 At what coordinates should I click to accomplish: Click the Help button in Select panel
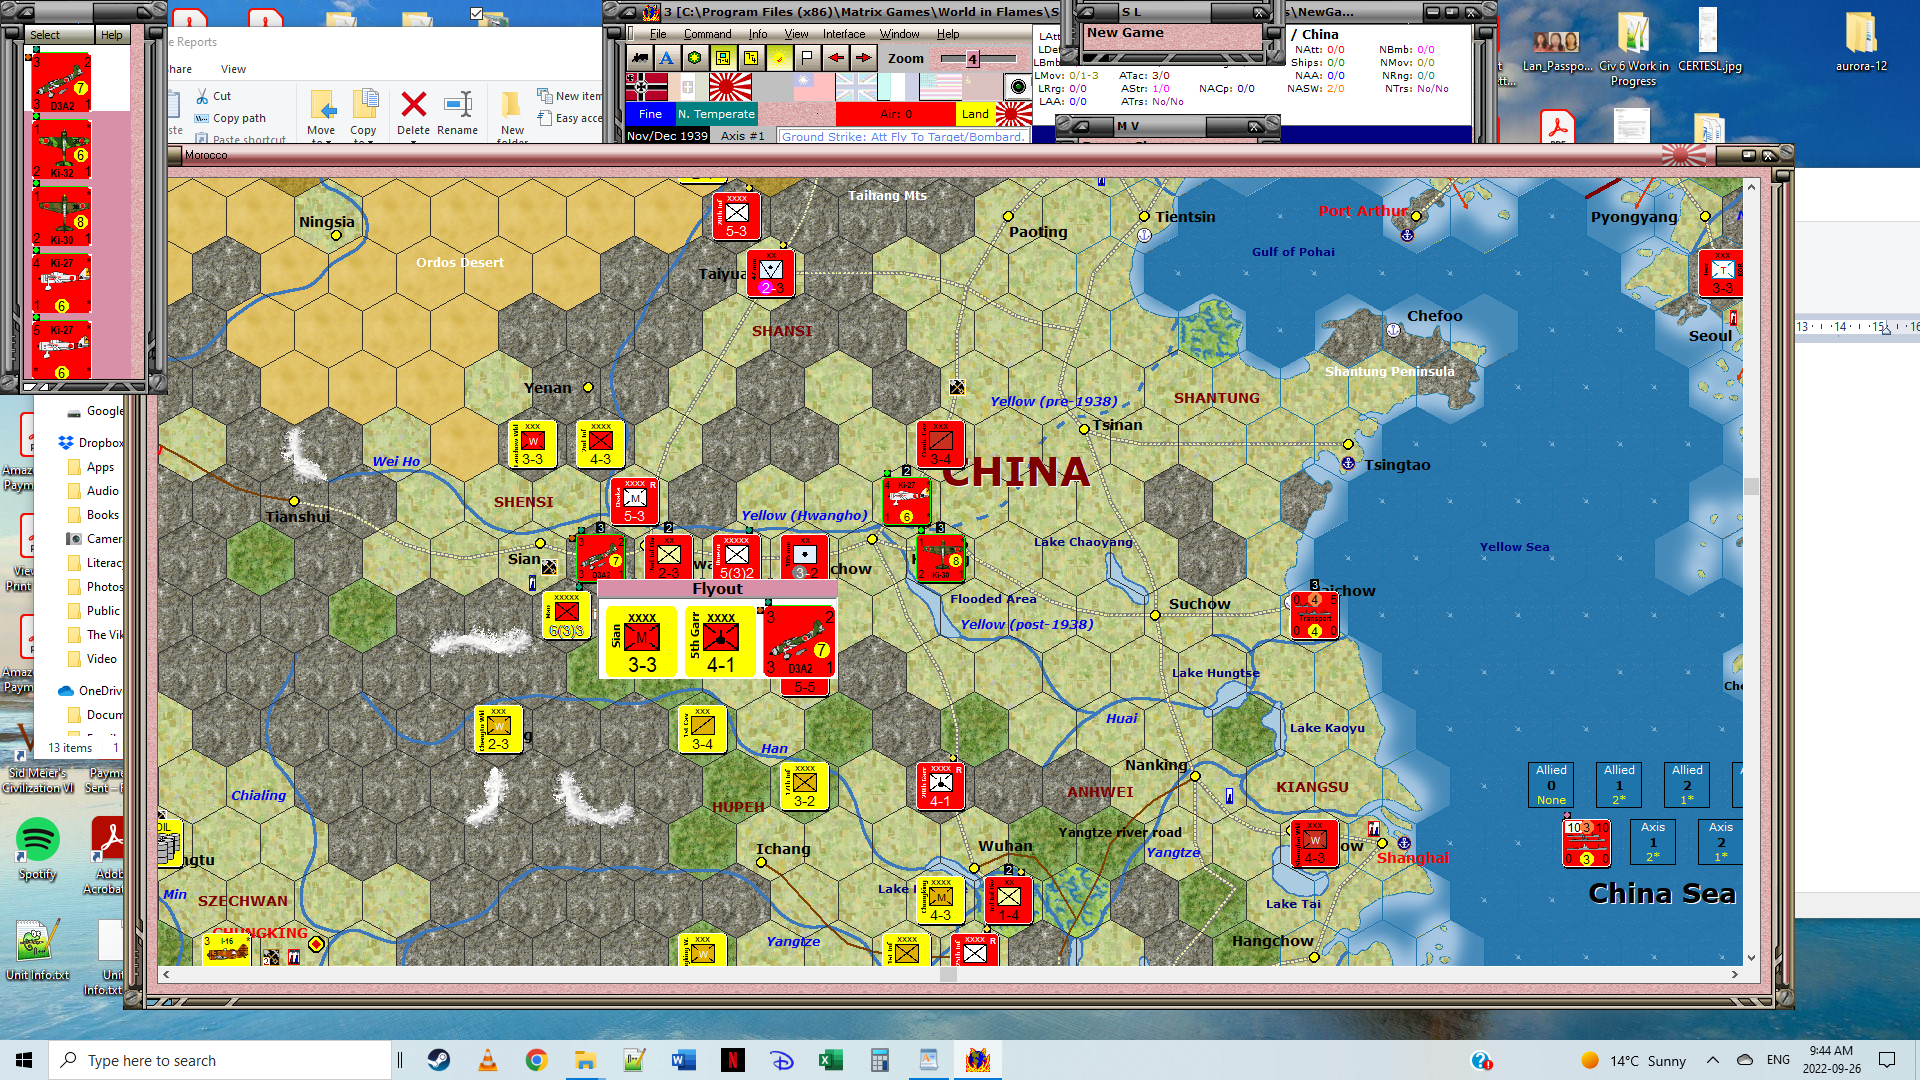pyautogui.click(x=111, y=35)
